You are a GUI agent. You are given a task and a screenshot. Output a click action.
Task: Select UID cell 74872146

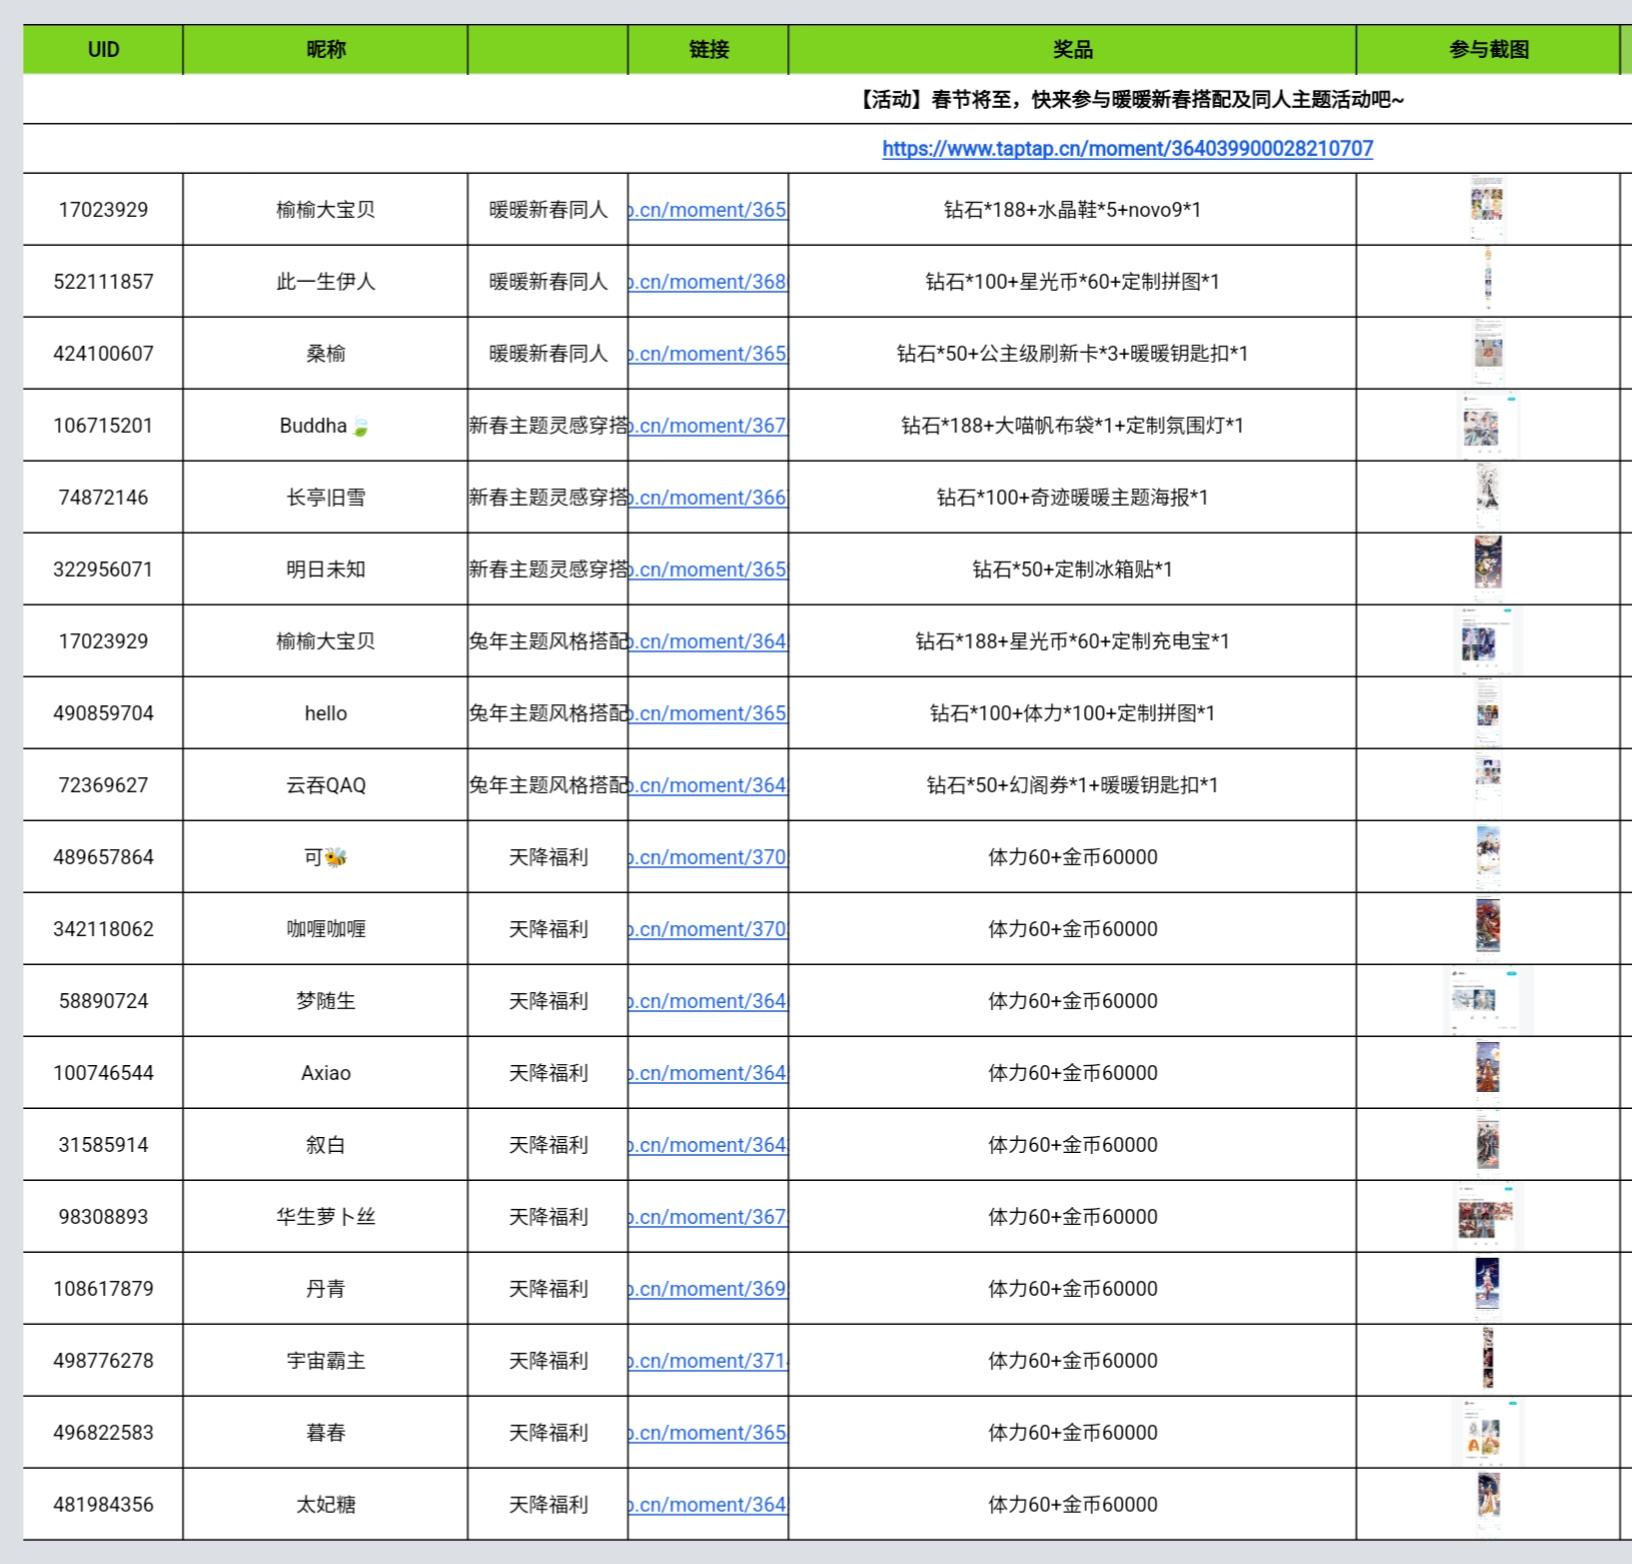click(x=103, y=498)
